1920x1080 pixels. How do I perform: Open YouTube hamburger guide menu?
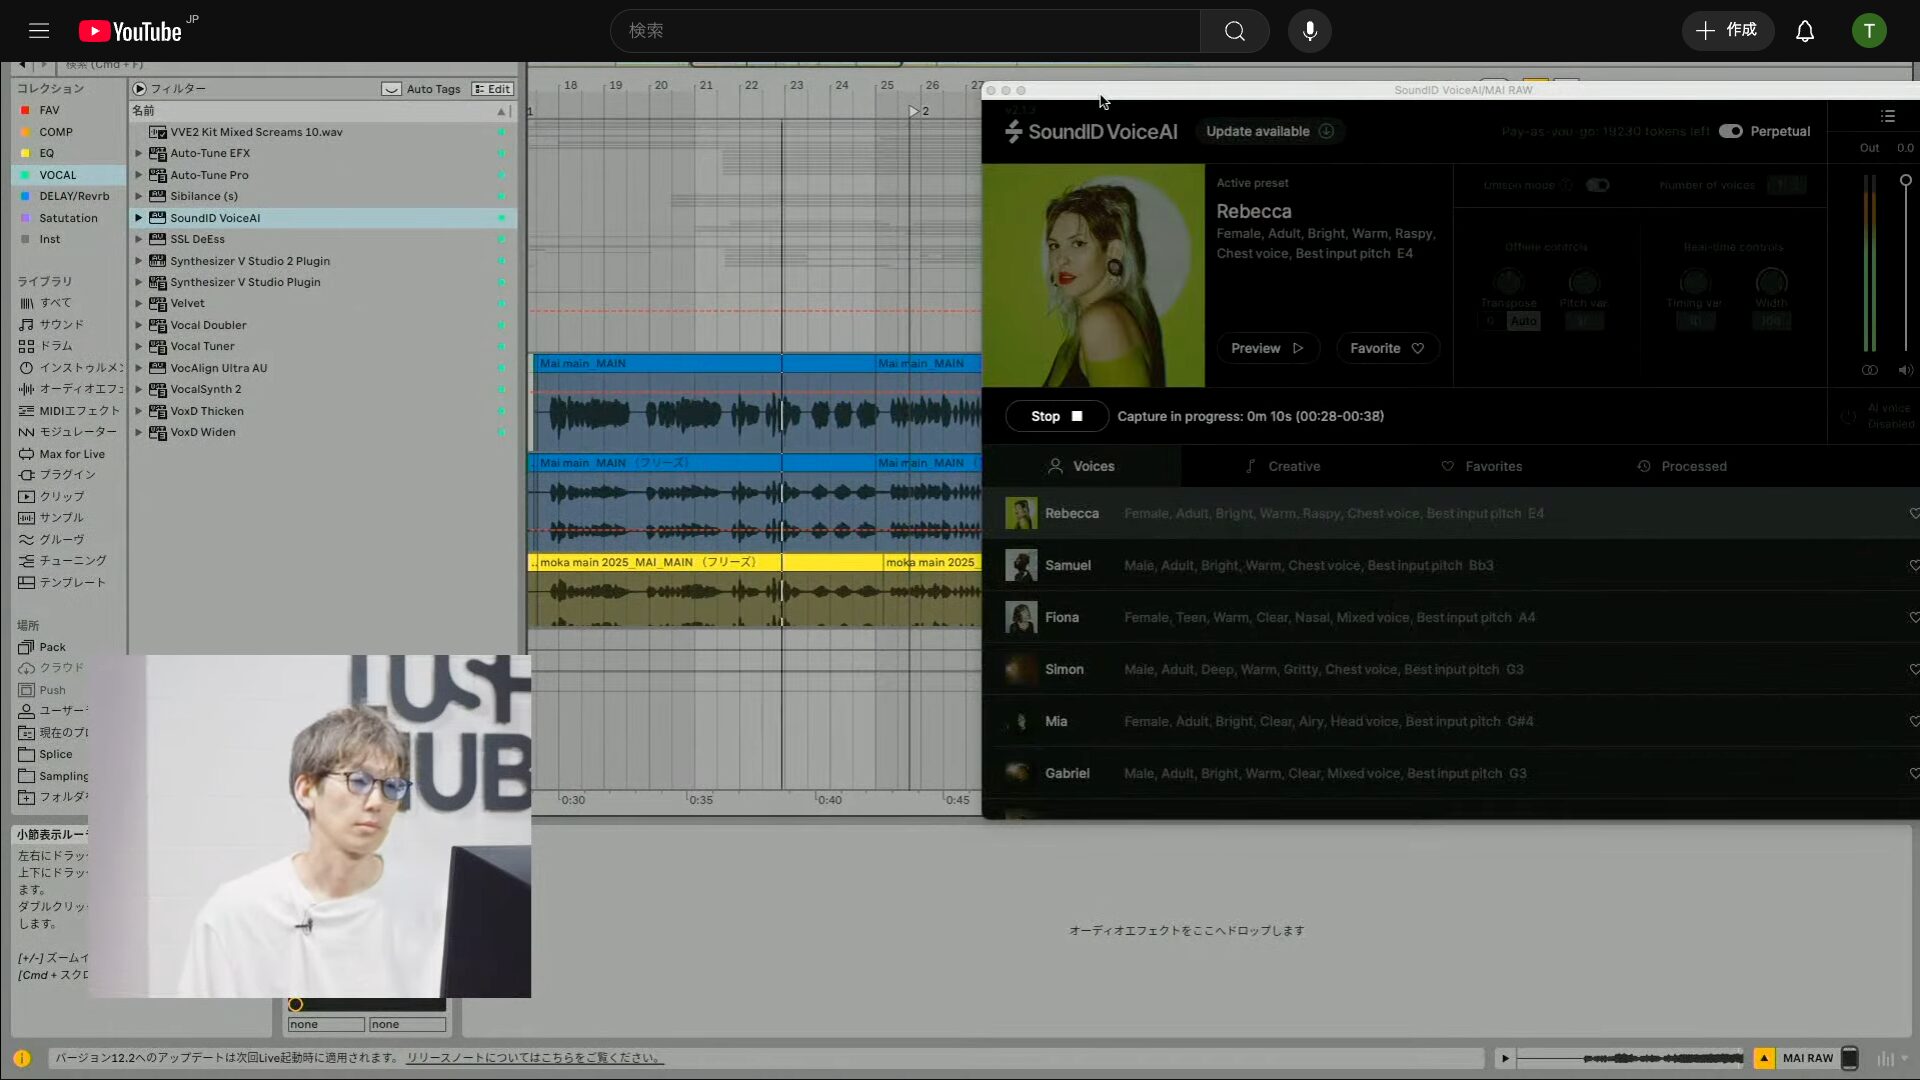tap(39, 31)
